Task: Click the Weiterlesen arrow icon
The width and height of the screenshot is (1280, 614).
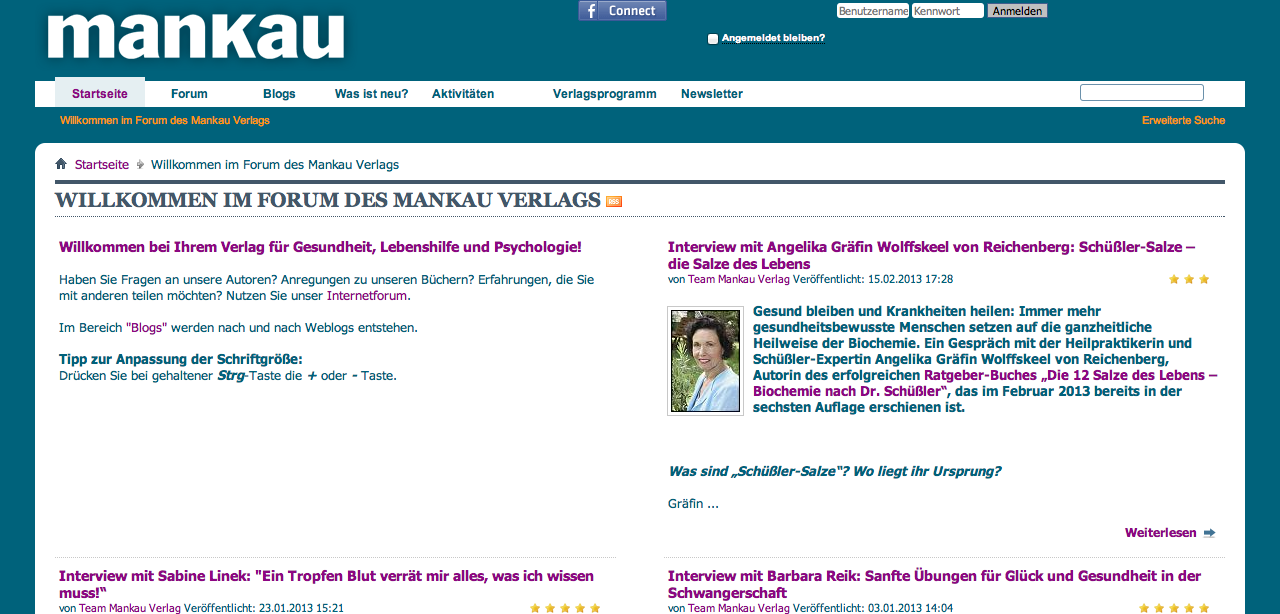Action: (1209, 533)
